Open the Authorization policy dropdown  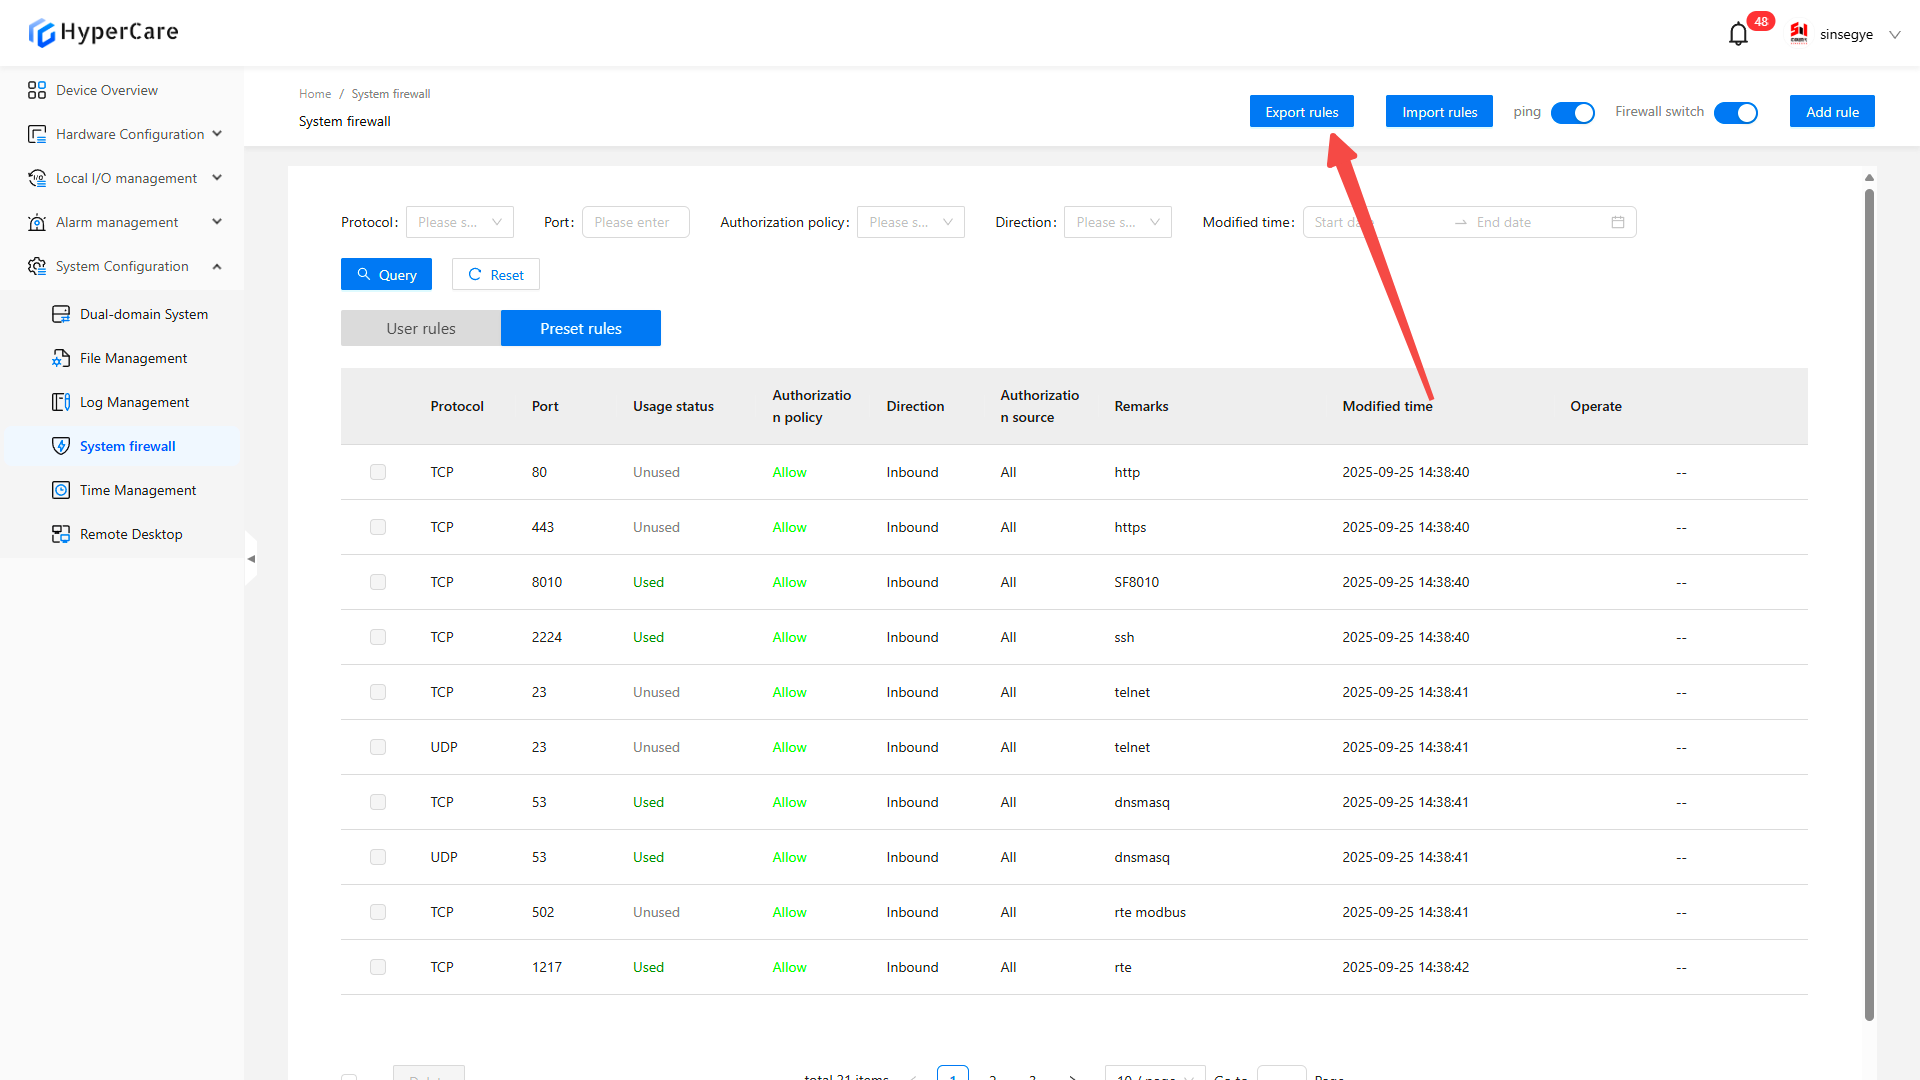pyautogui.click(x=910, y=222)
